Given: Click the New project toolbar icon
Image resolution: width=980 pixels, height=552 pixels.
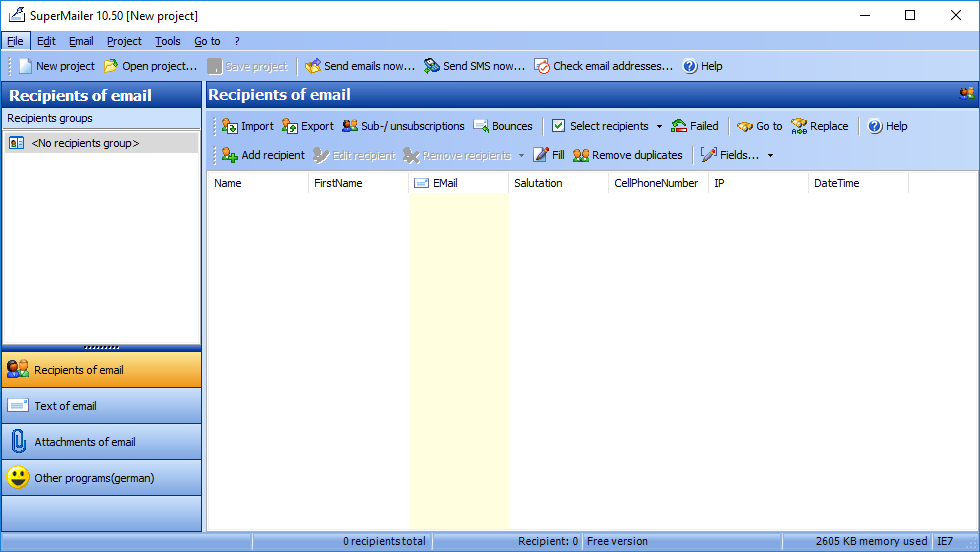Looking at the screenshot, I should pyautogui.click(x=25, y=66).
